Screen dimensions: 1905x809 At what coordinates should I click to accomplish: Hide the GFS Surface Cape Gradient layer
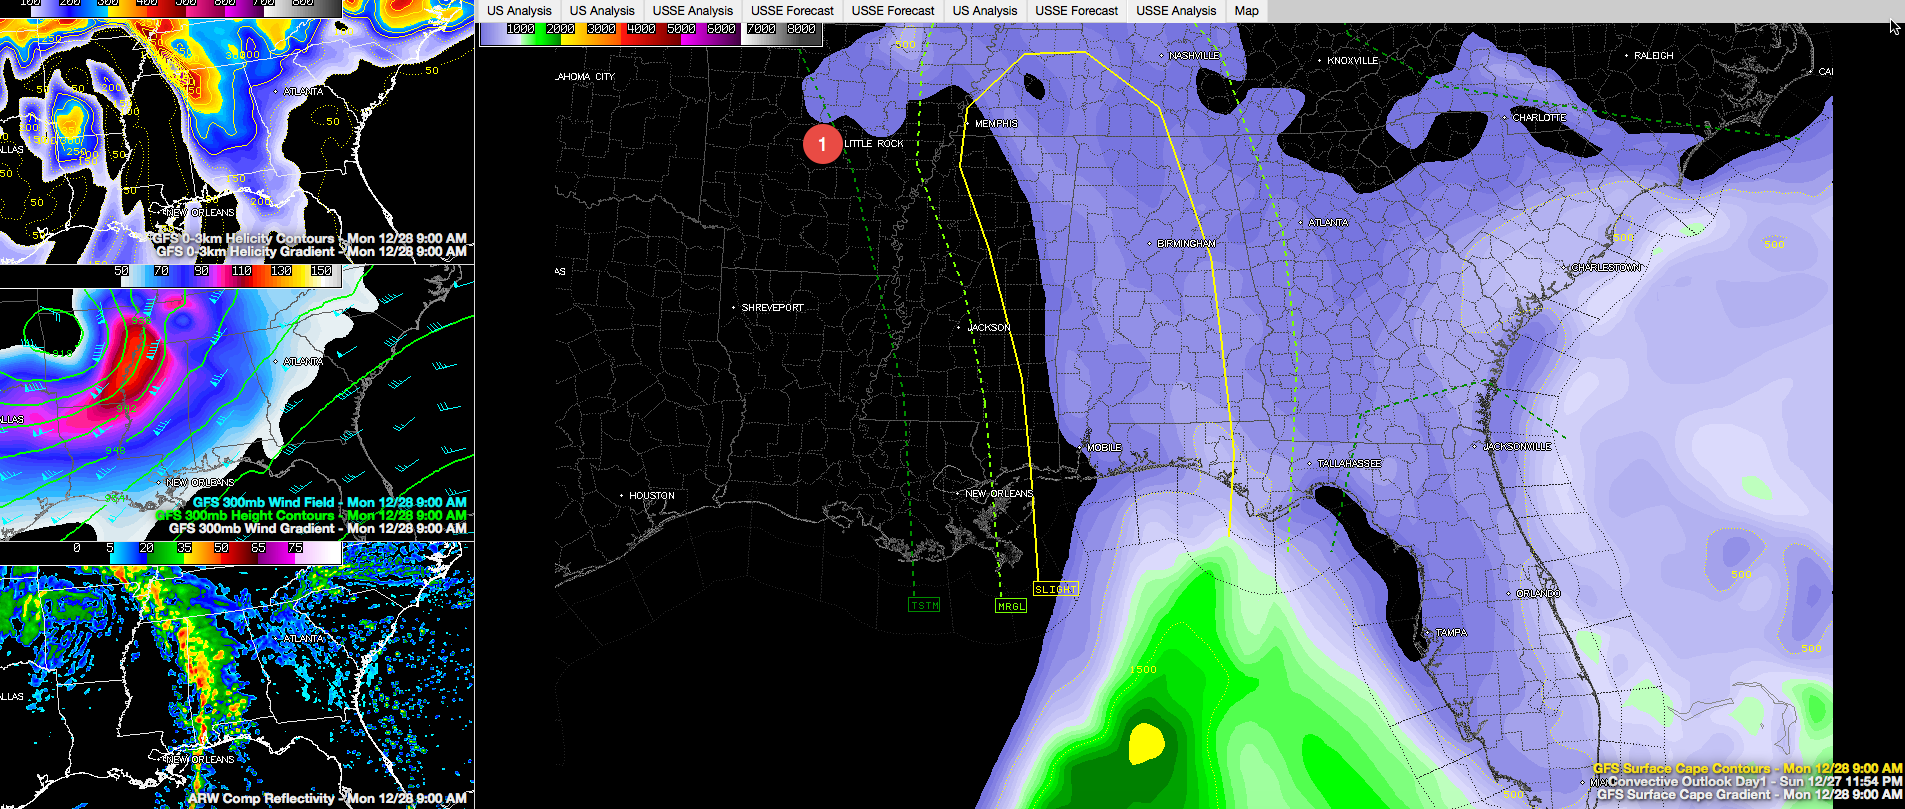[1749, 795]
